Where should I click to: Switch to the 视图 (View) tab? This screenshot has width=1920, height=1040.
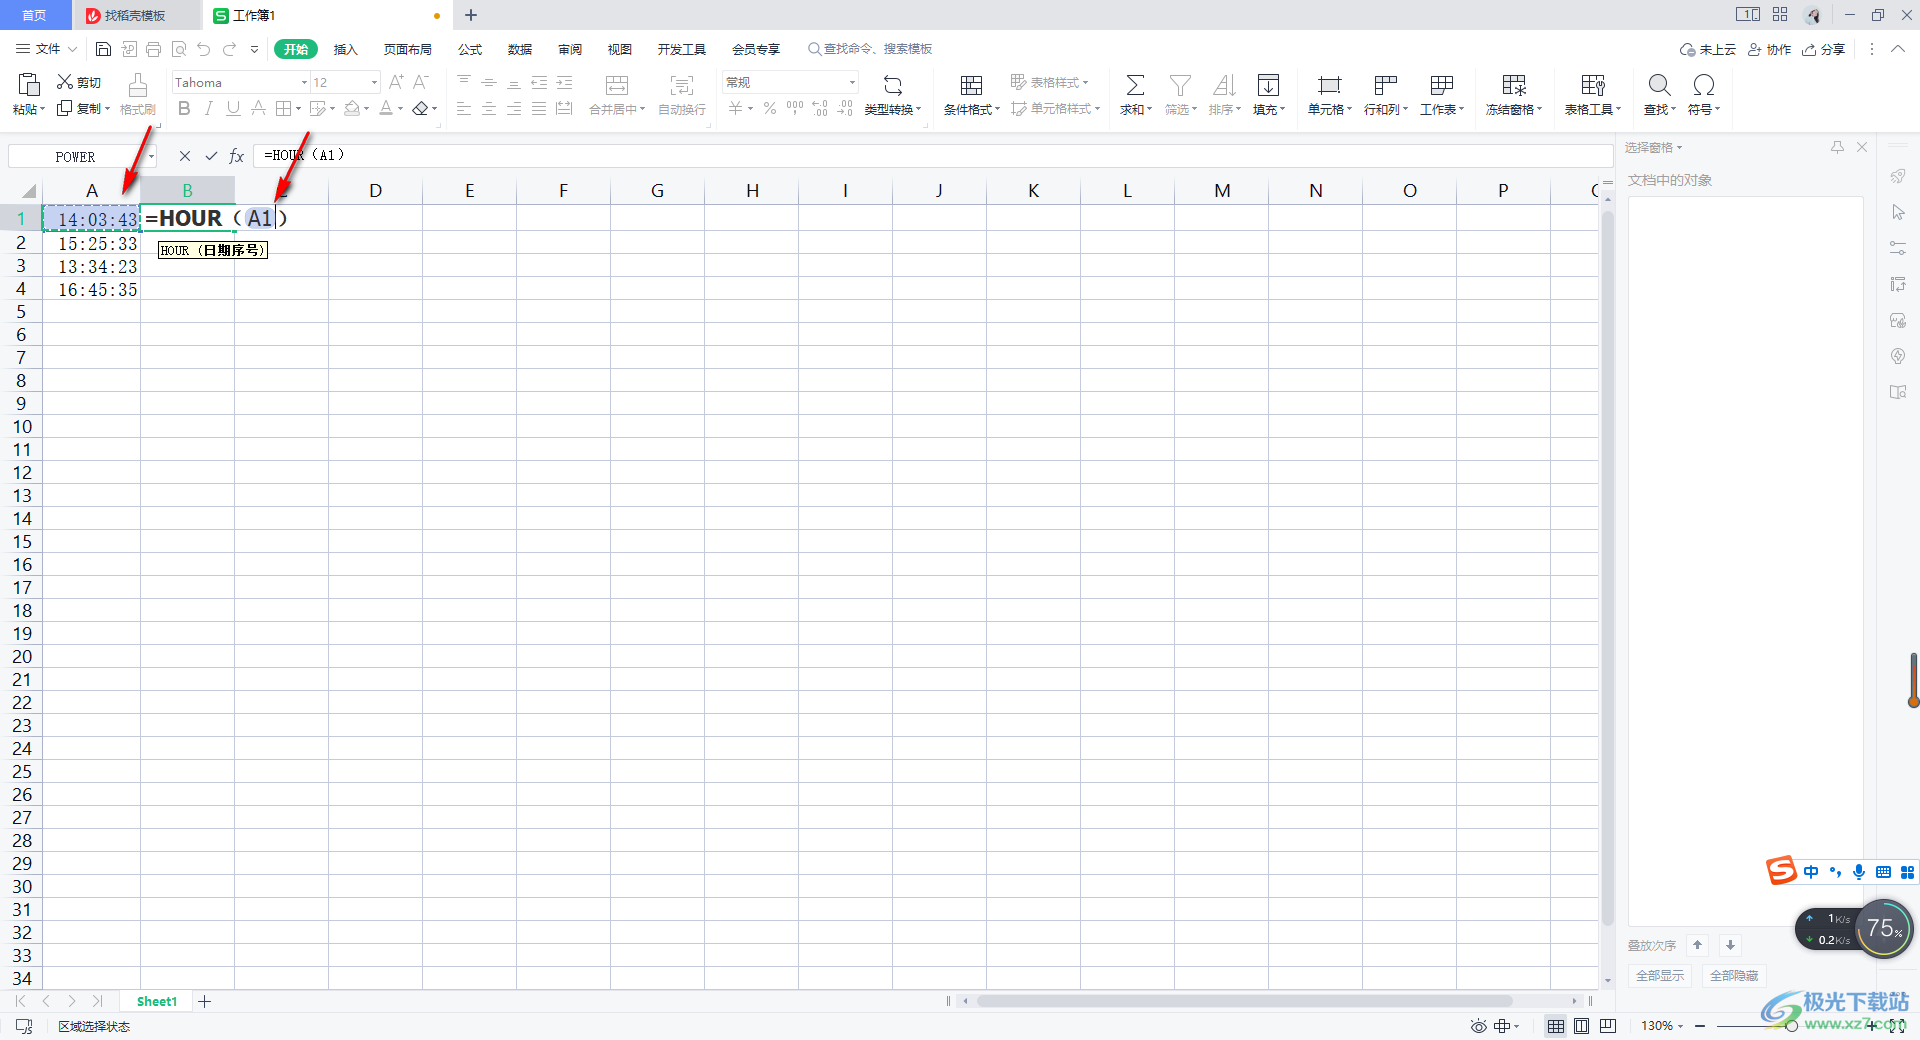coord(620,49)
